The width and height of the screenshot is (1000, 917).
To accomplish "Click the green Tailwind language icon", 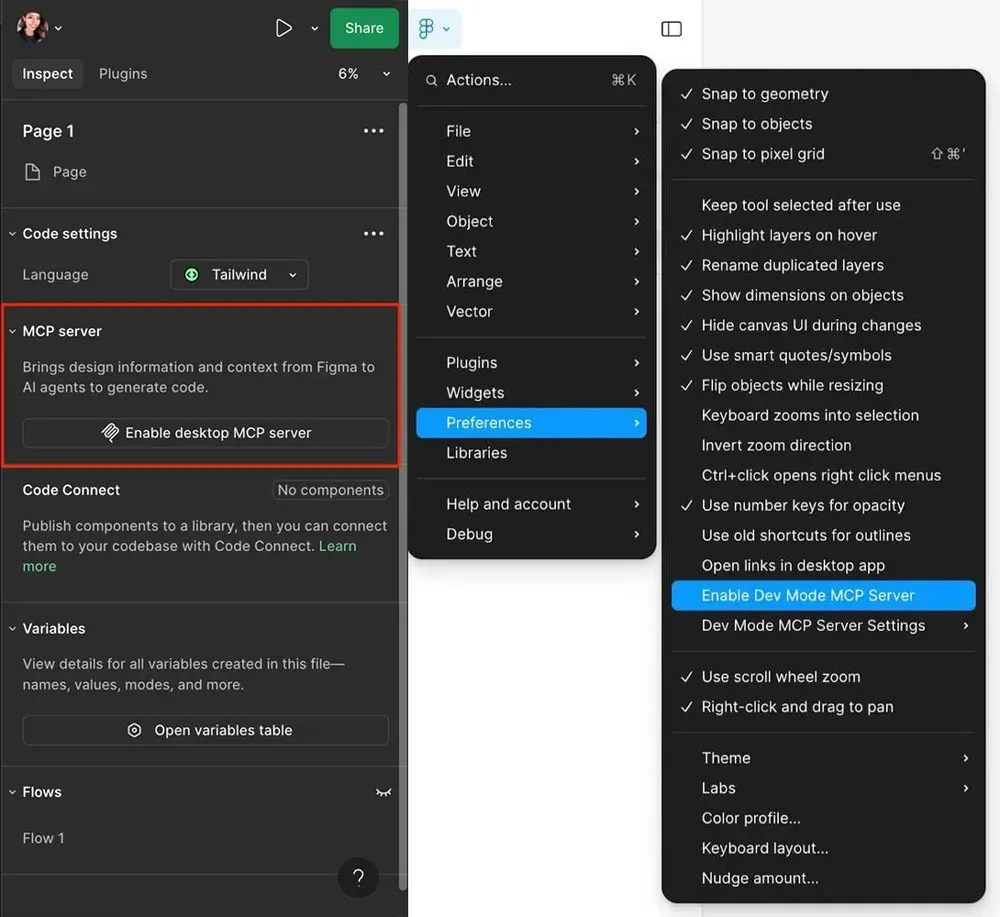I will (x=191, y=275).
